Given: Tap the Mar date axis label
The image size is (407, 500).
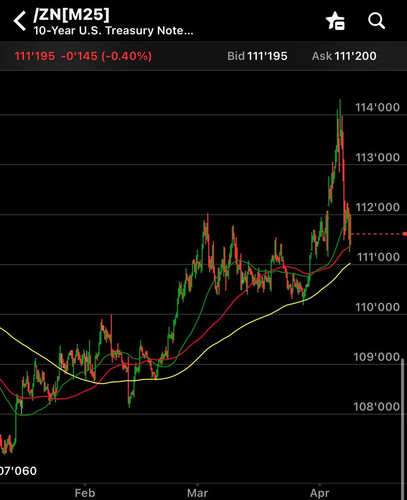Looking at the screenshot, I should tap(197, 493).
